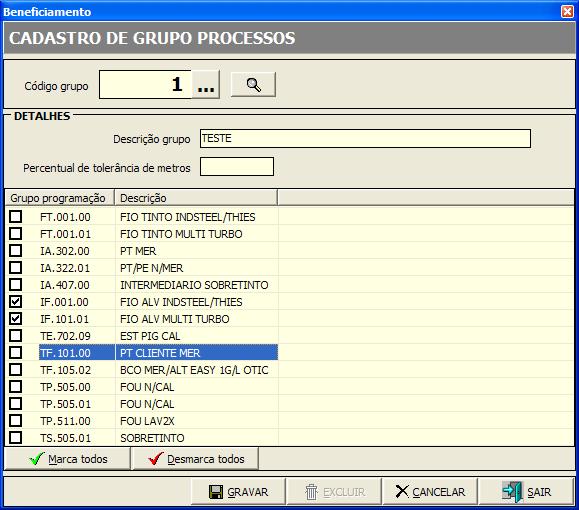Click the Código grupo number field
Viewport: 579px width, 510px height.
pyautogui.click(x=145, y=85)
